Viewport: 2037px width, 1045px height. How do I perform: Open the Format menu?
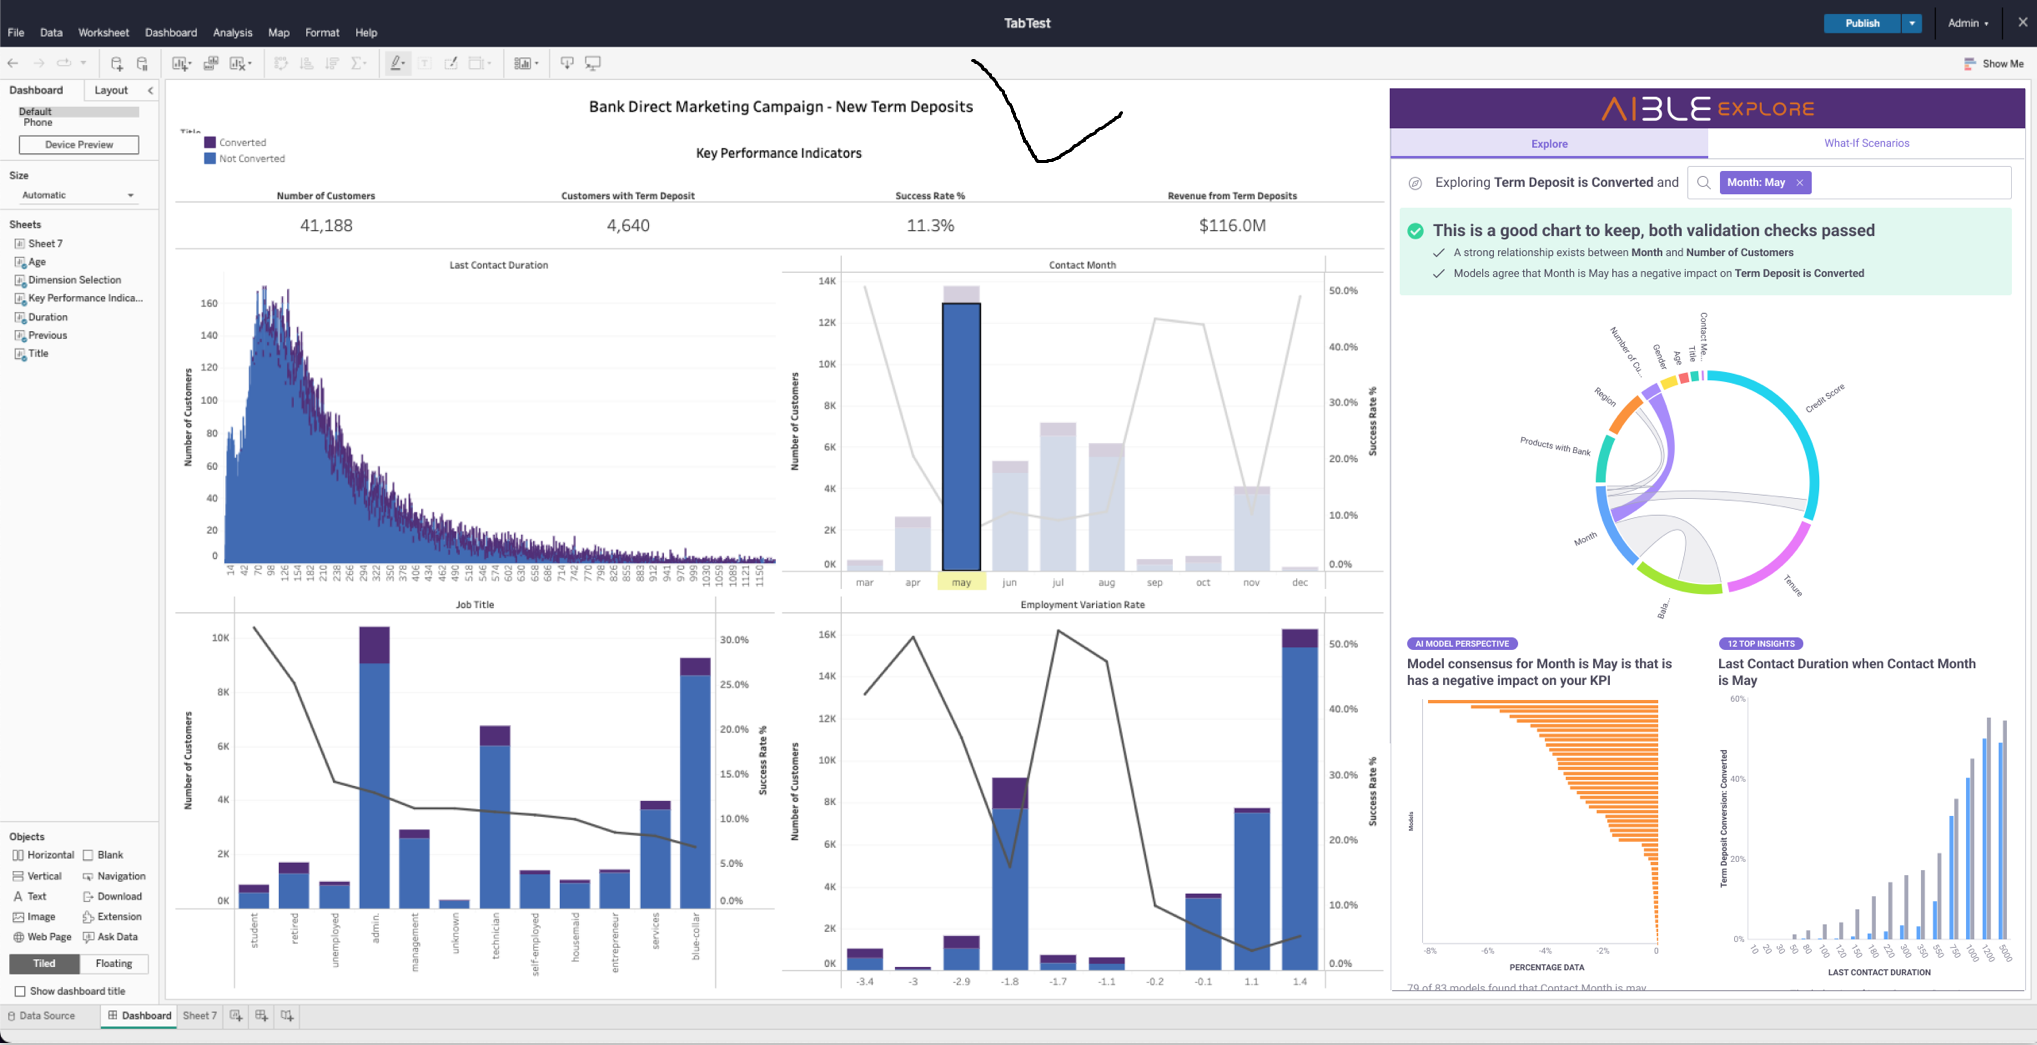coord(322,32)
